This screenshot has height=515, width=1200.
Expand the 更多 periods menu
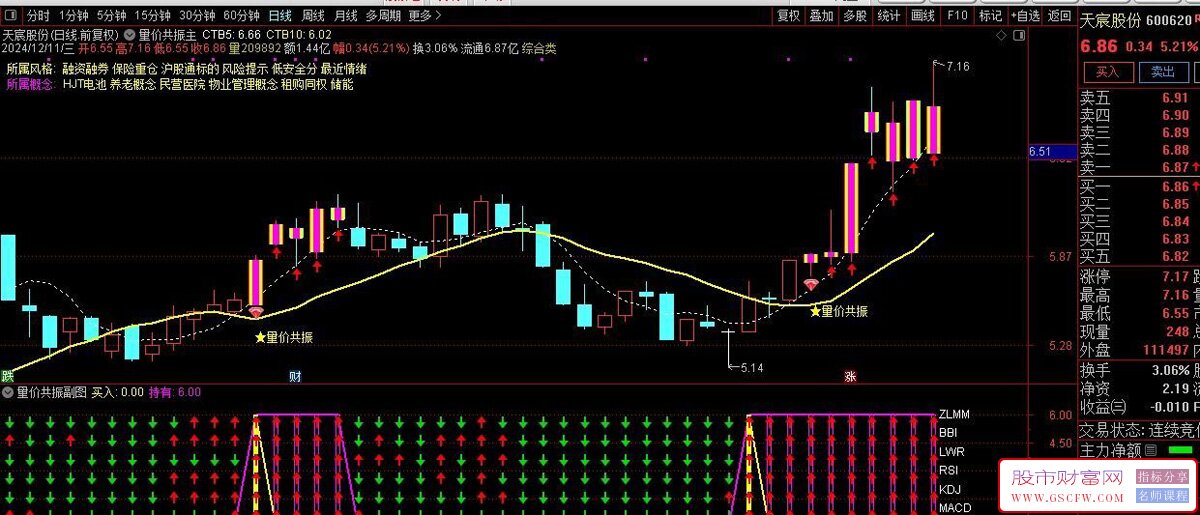424,16
